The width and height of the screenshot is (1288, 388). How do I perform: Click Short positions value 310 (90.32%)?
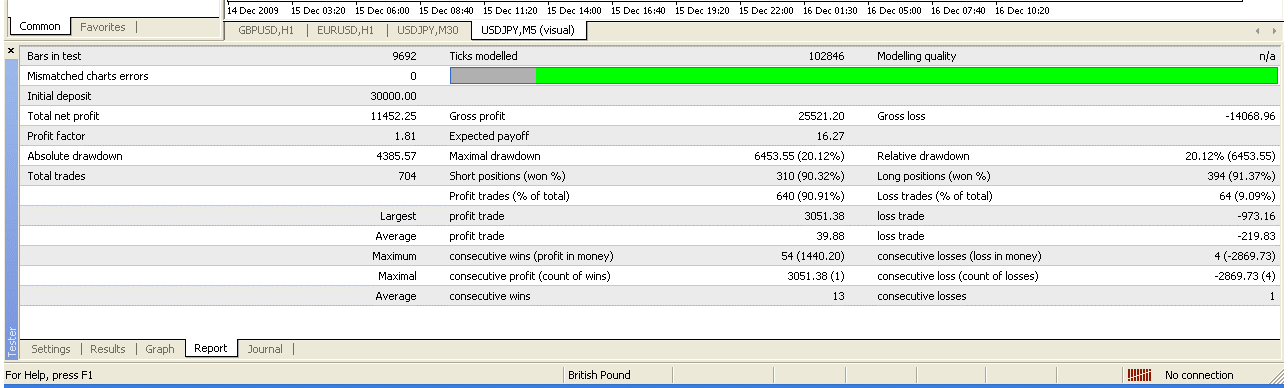coord(809,176)
